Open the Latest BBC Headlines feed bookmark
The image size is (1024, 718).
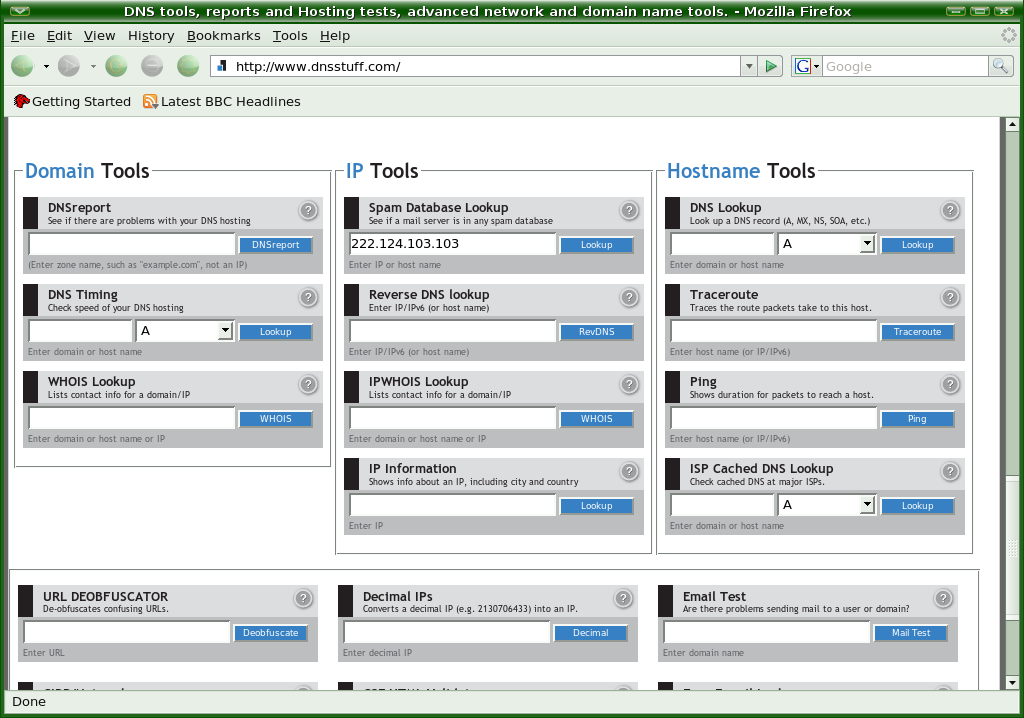(x=222, y=101)
